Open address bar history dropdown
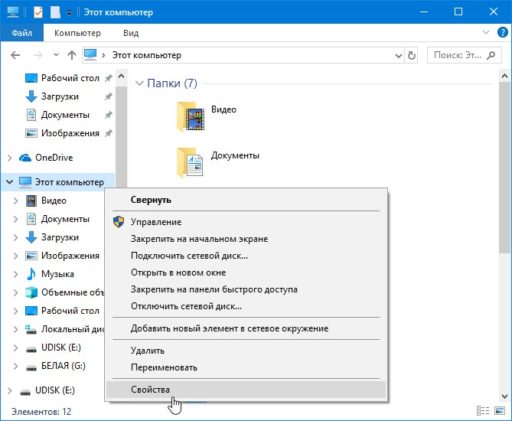Screen dimensions: 512x421 click(398, 55)
